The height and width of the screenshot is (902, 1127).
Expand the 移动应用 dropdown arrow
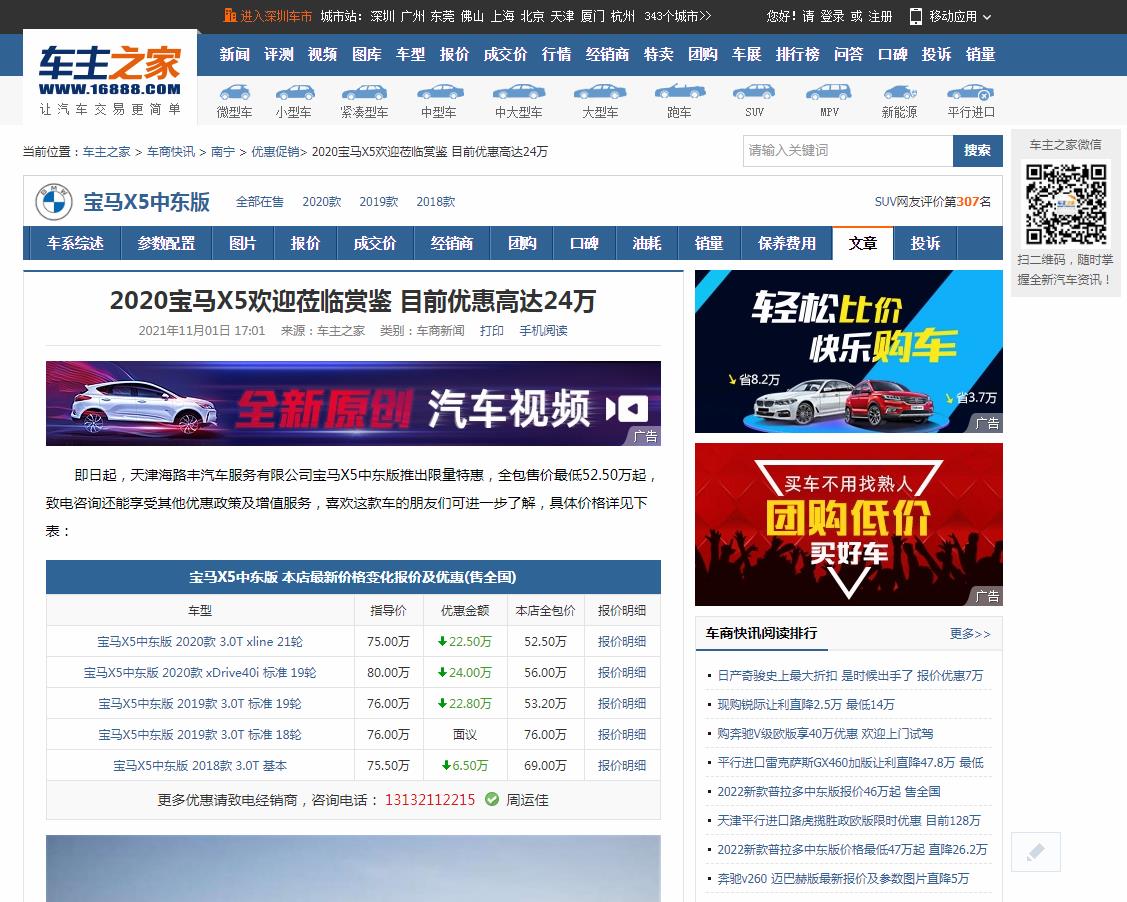(x=987, y=17)
